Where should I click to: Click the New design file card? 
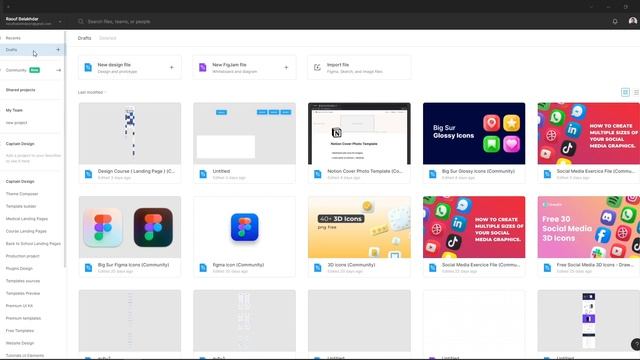click(130, 67)
